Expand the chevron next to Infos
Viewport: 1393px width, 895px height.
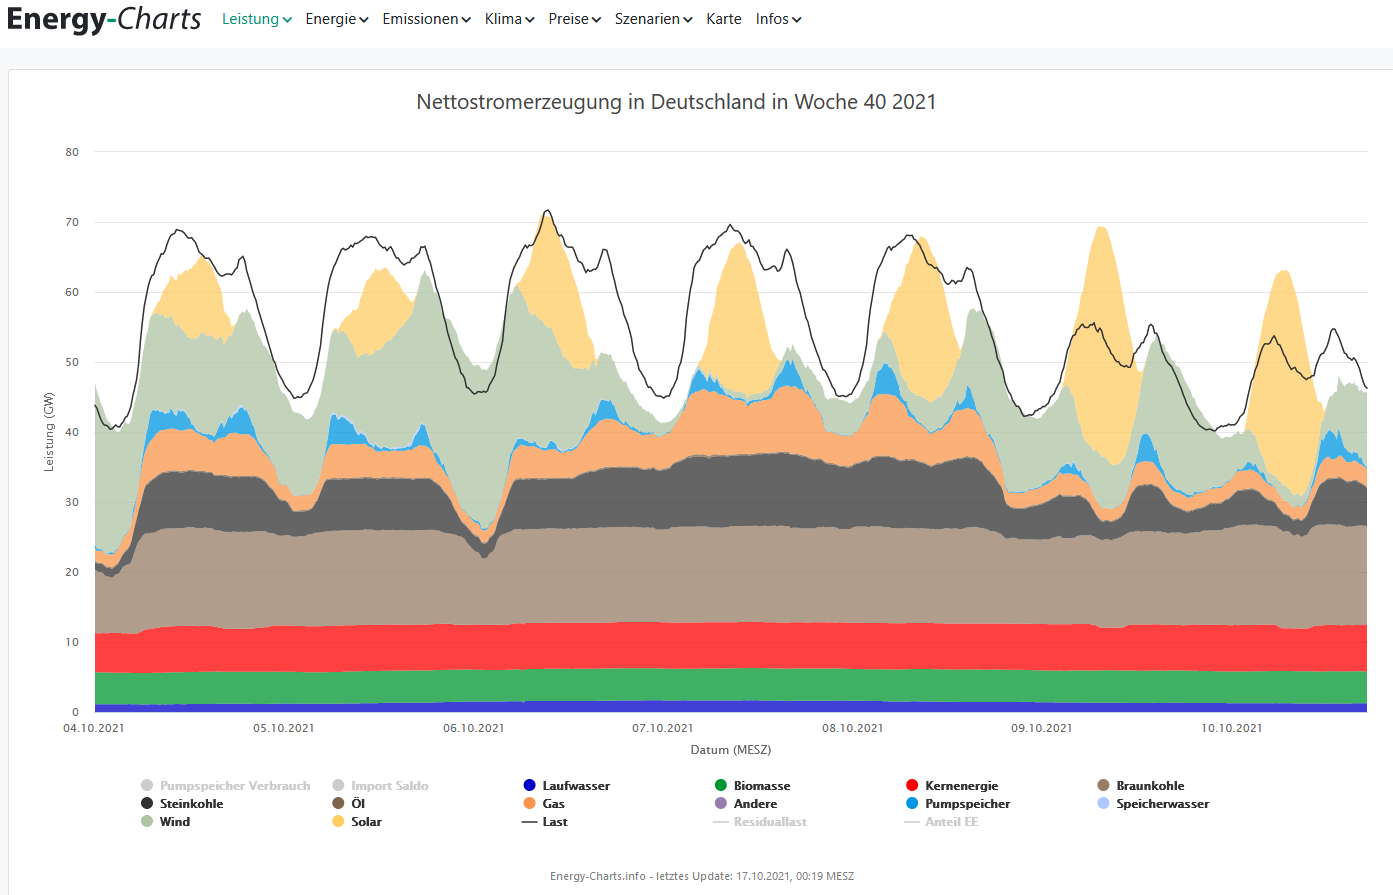797,20
